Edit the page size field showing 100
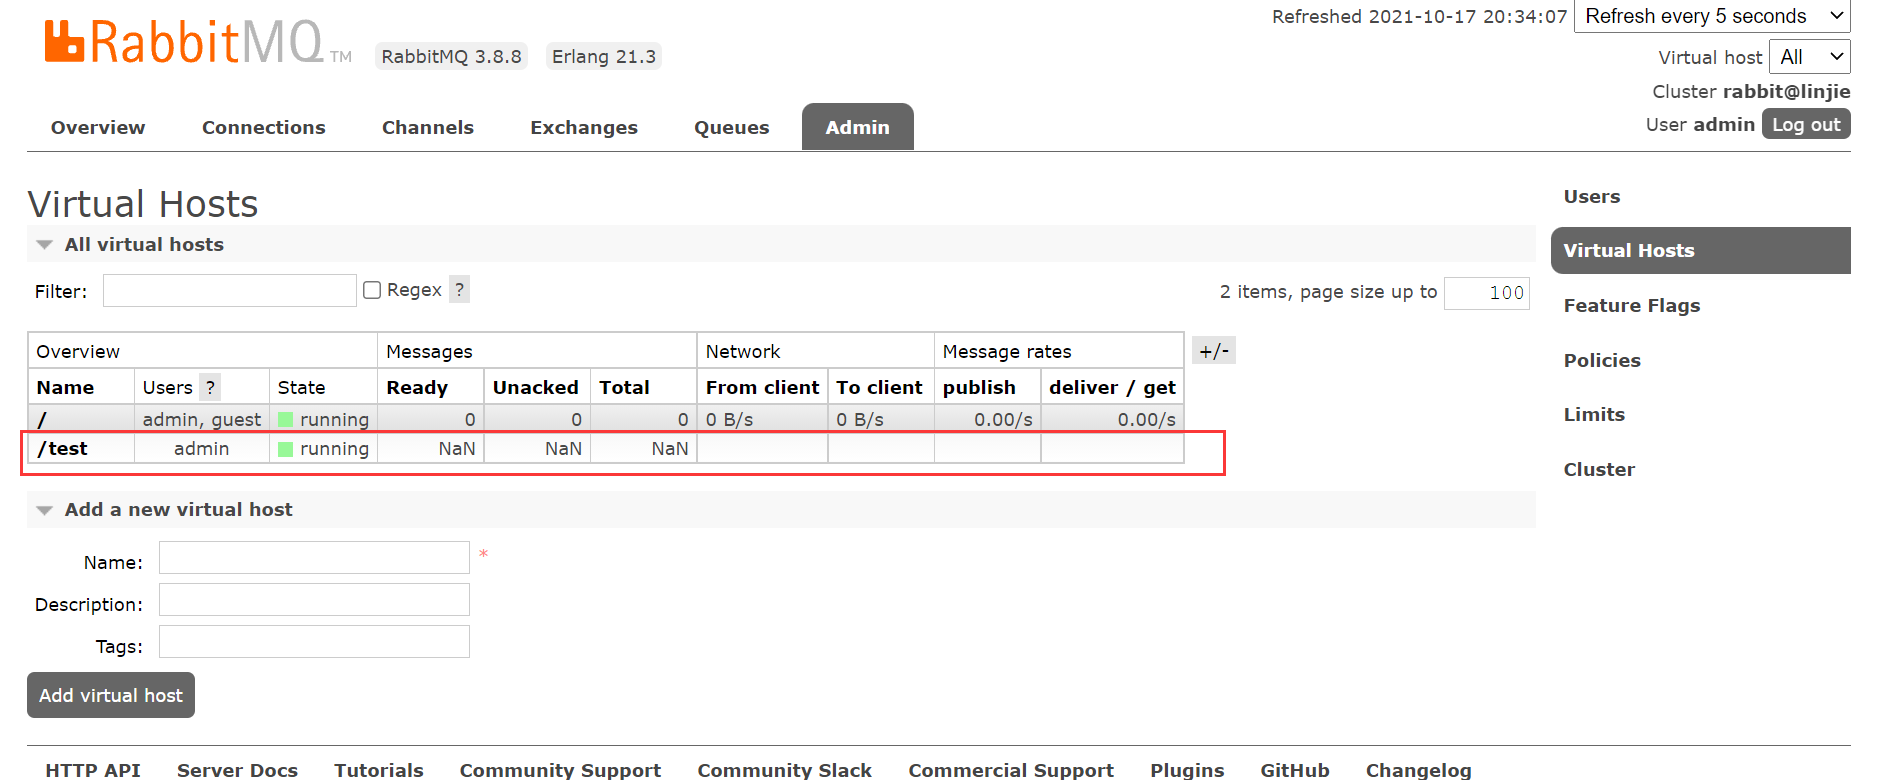Screen dimensions: 1894x780 tap(1487, 293)
